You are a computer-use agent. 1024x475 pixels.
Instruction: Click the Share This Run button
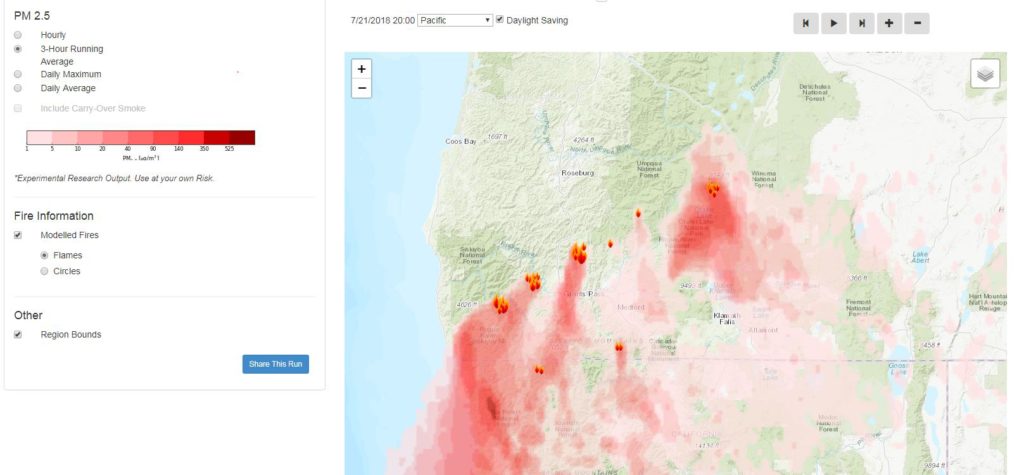coord(275,364)
